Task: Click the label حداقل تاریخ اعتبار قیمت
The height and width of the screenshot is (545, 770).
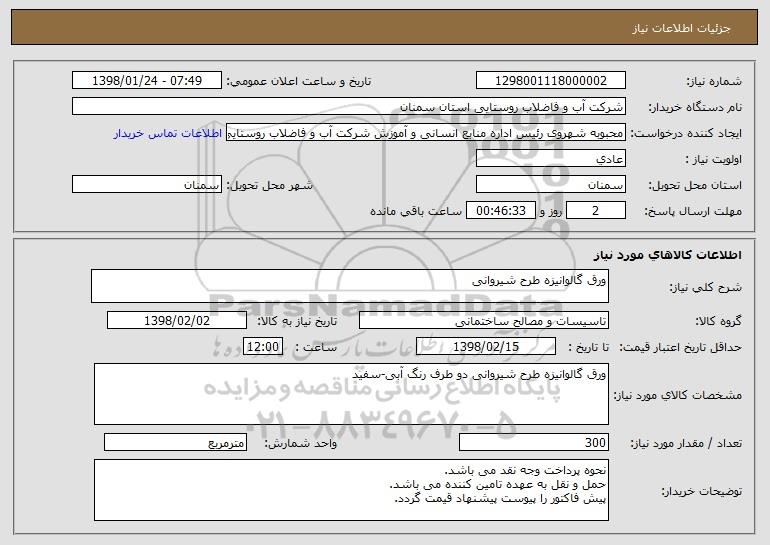Action: [681, 348]
